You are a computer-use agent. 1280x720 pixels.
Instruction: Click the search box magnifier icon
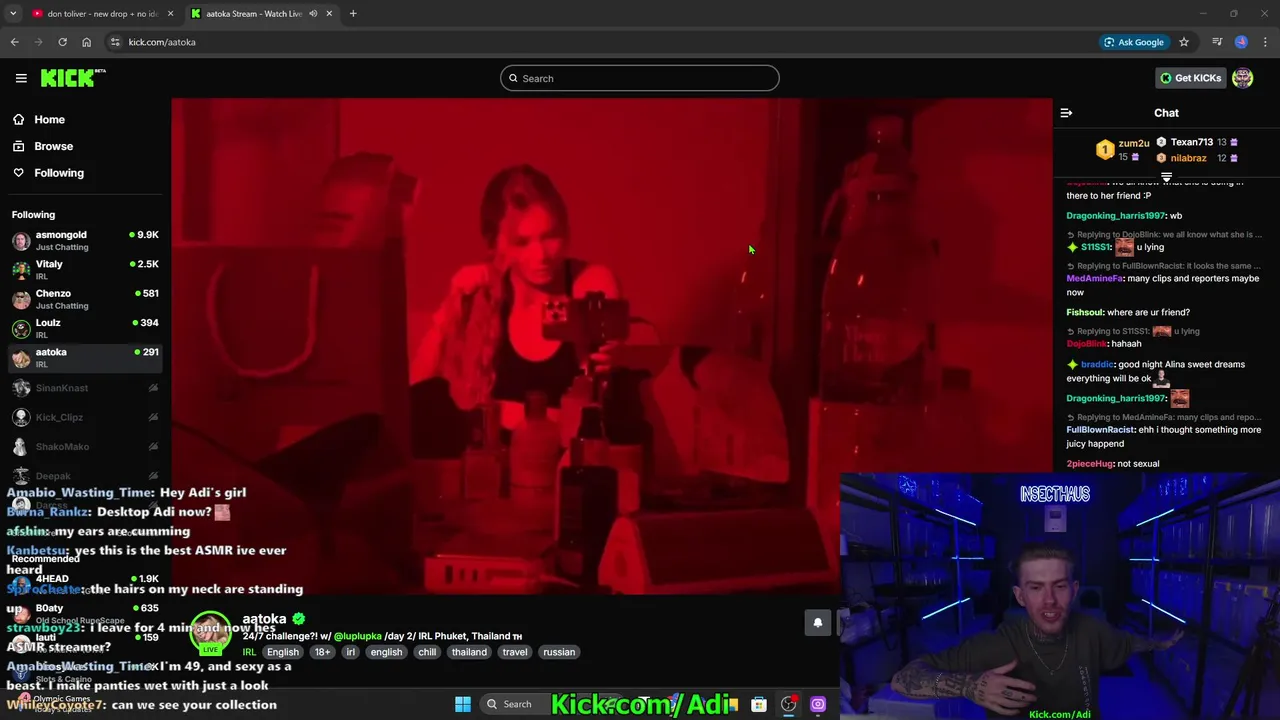click(x=513, y=78)
